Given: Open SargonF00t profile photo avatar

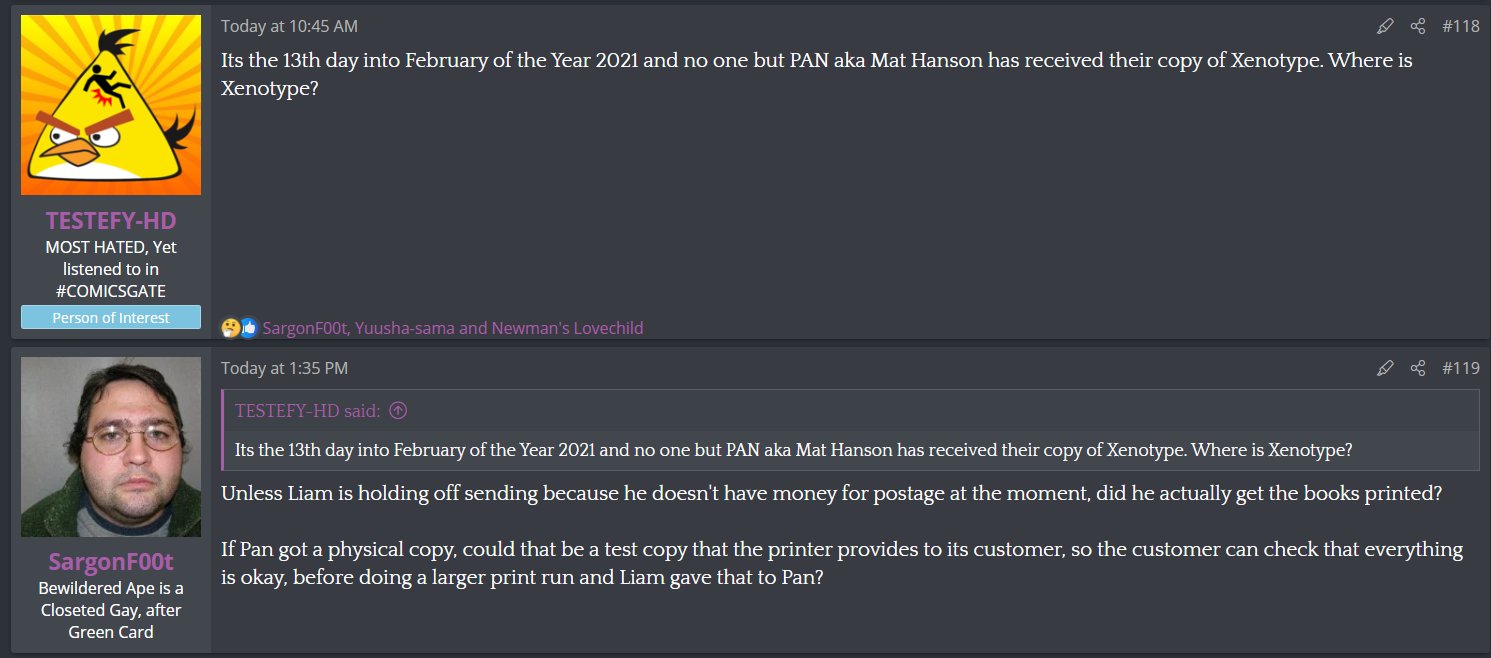Looking at the screenshot, I should [x=111, y=446].
